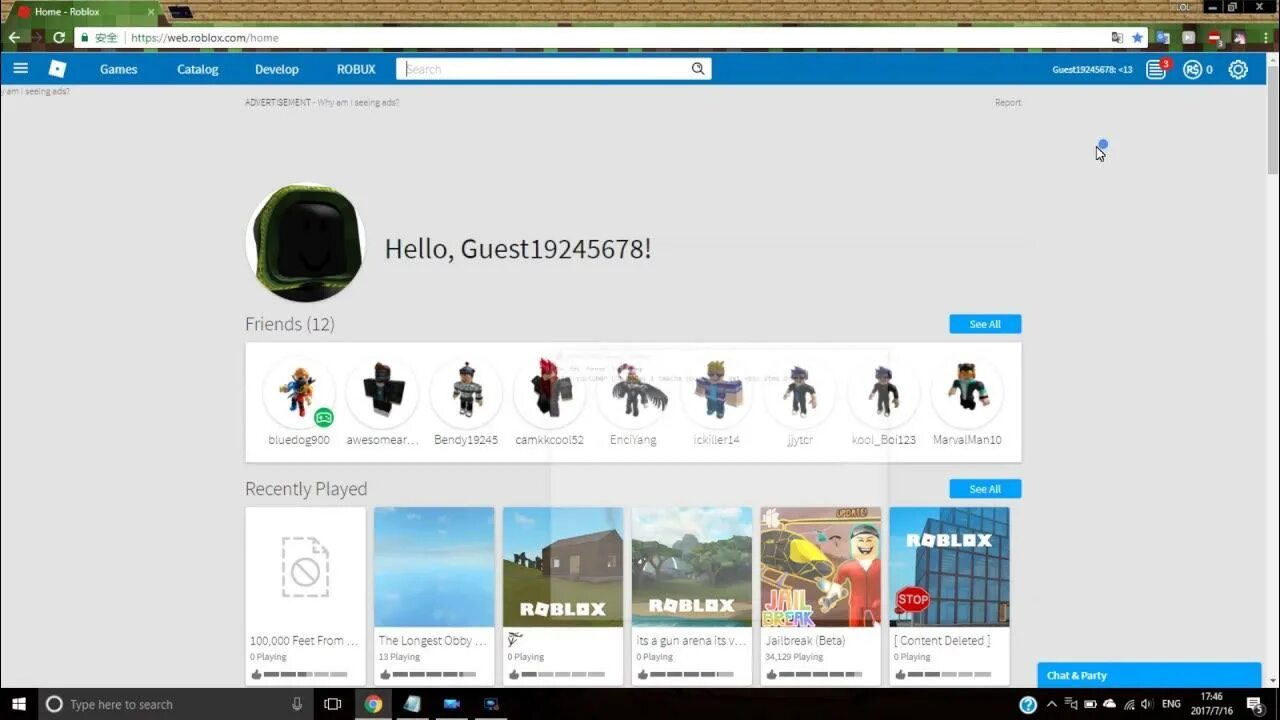This screenshot has width=1280, height=720.
Task: Open the Games menu item
Action: (x=118, y=69)
